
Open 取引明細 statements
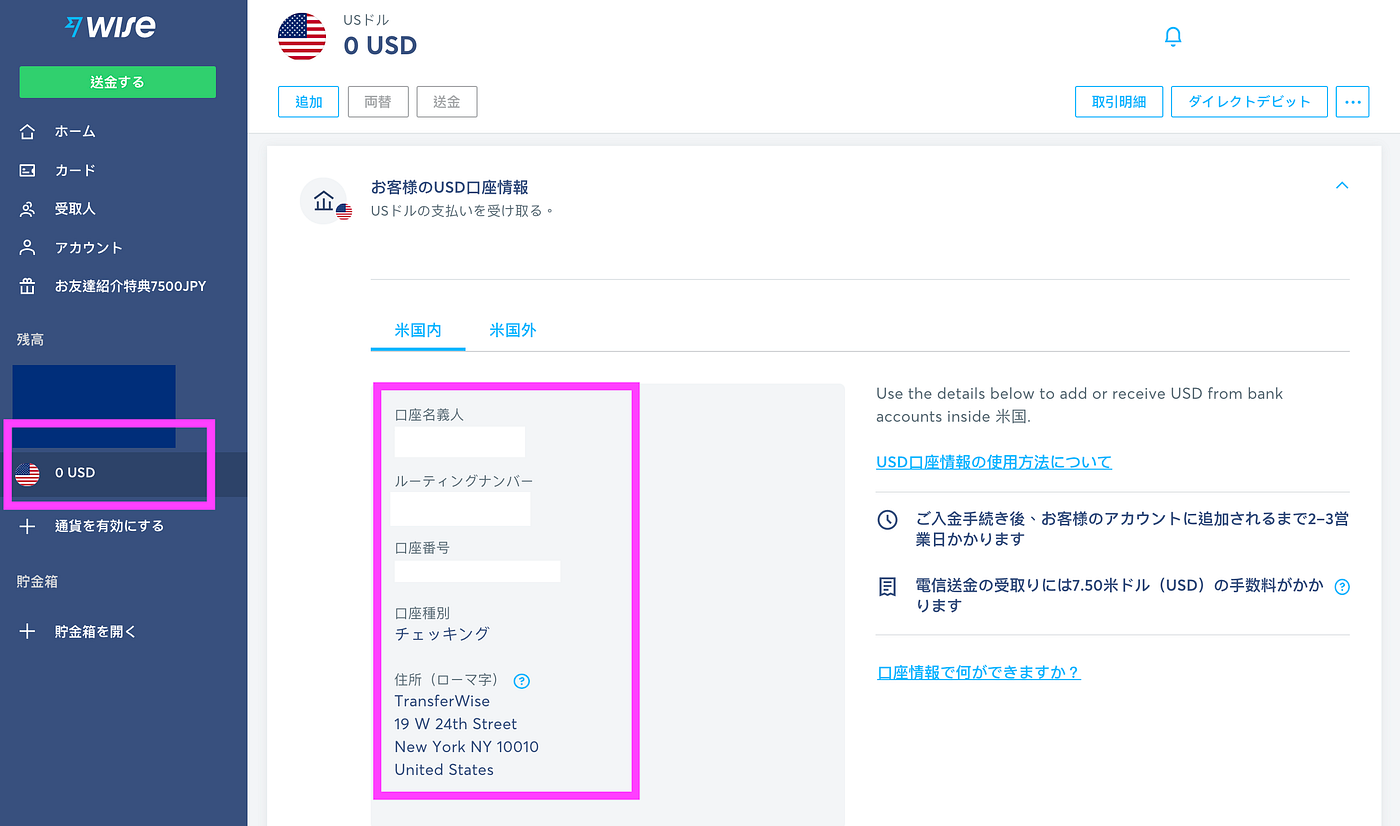coord(1119,102)
